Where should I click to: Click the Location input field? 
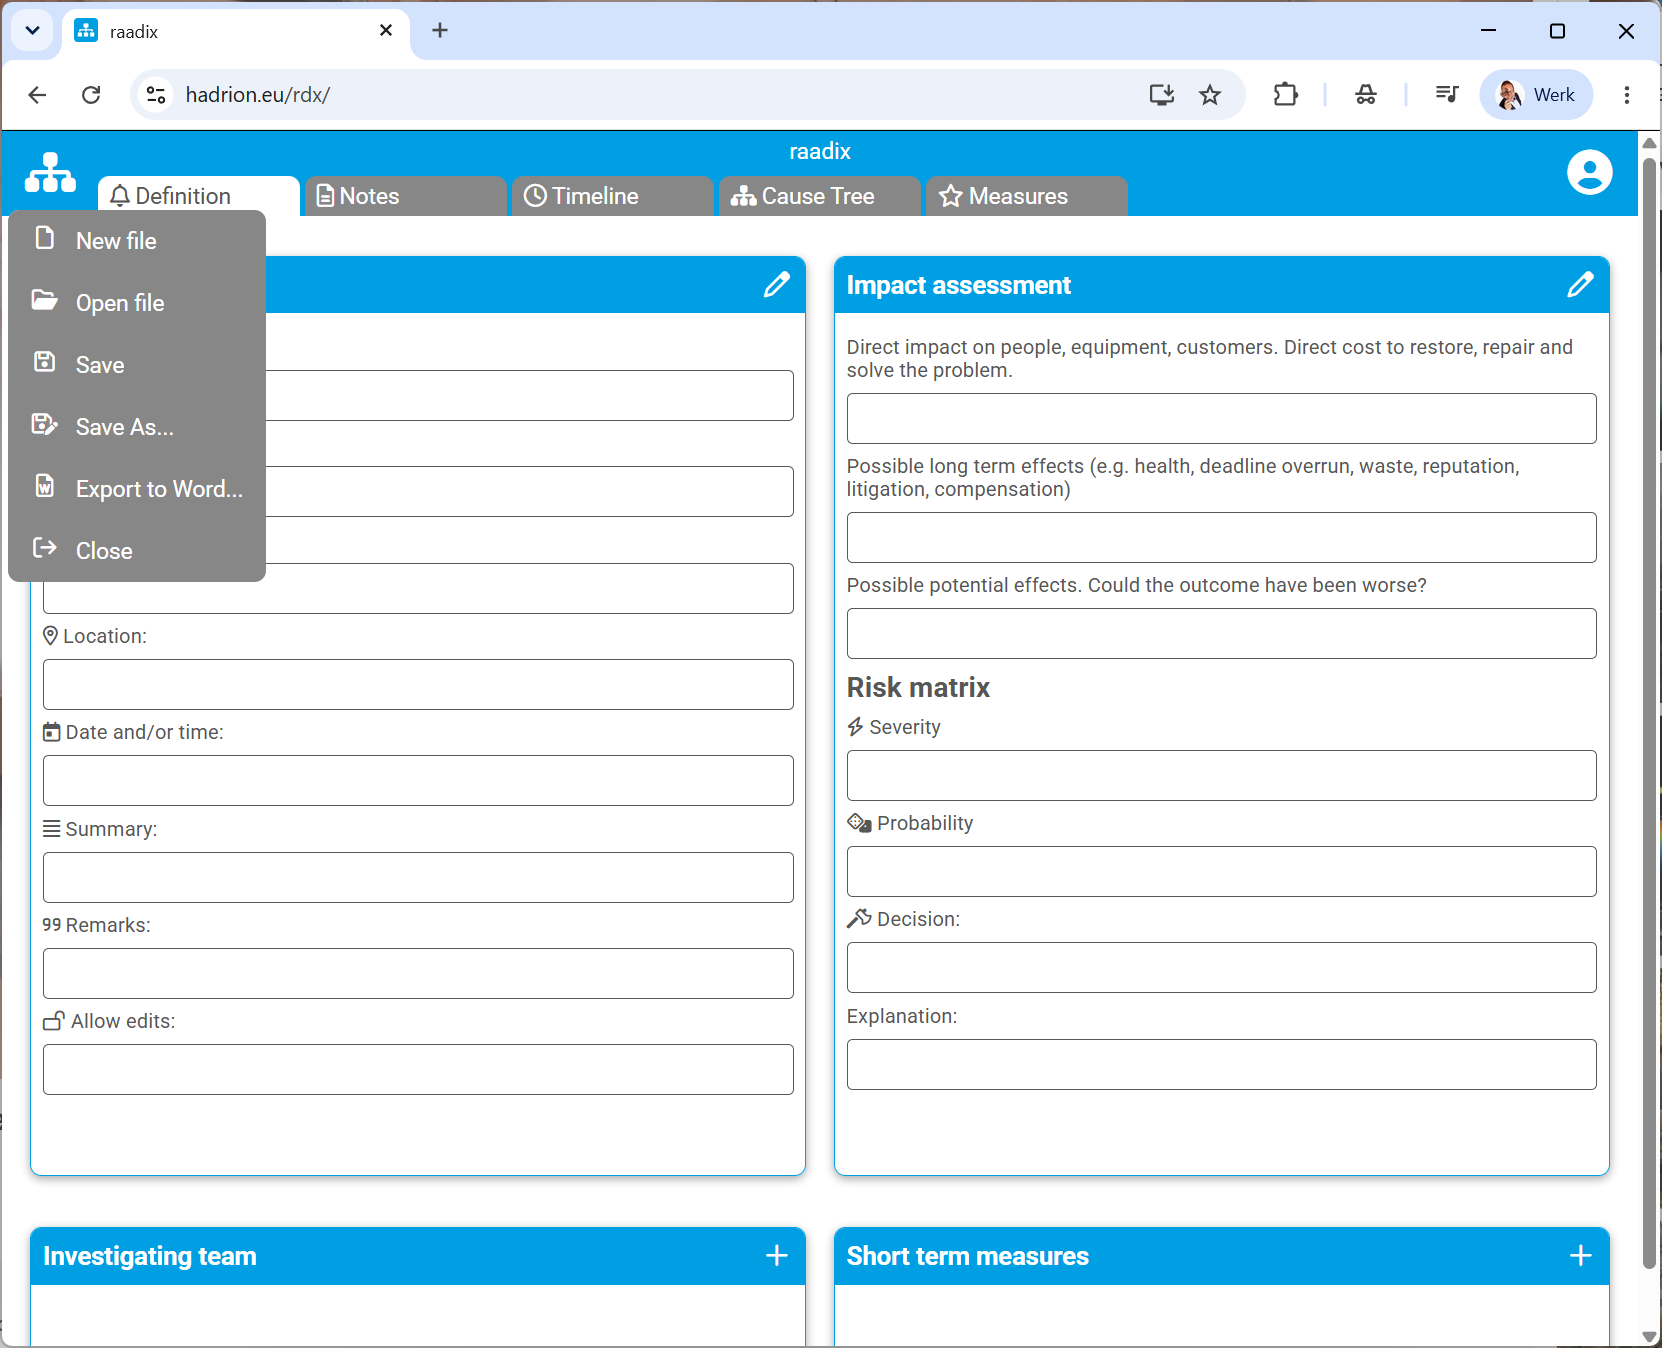tap(418, 685)
